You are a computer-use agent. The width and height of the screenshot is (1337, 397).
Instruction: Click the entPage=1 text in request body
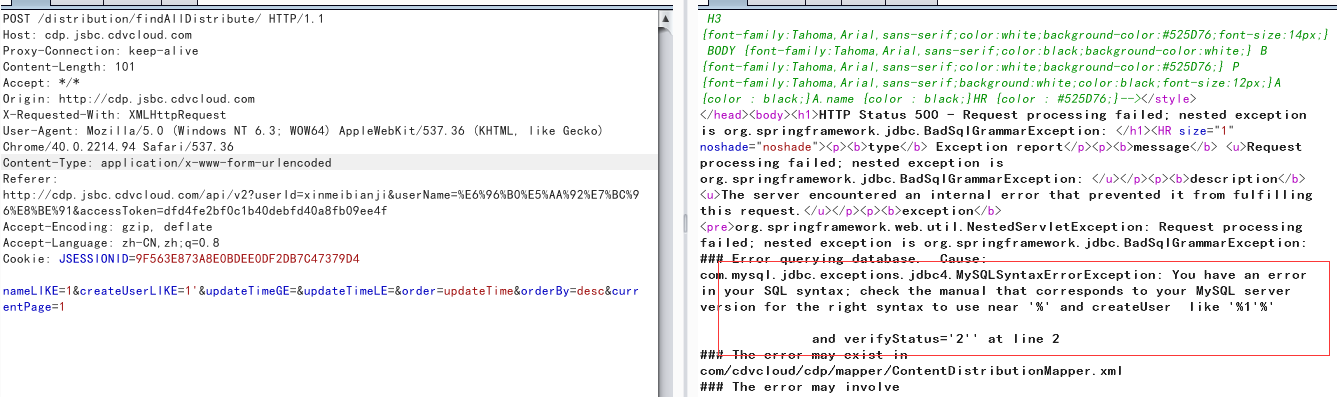point(34,307)
